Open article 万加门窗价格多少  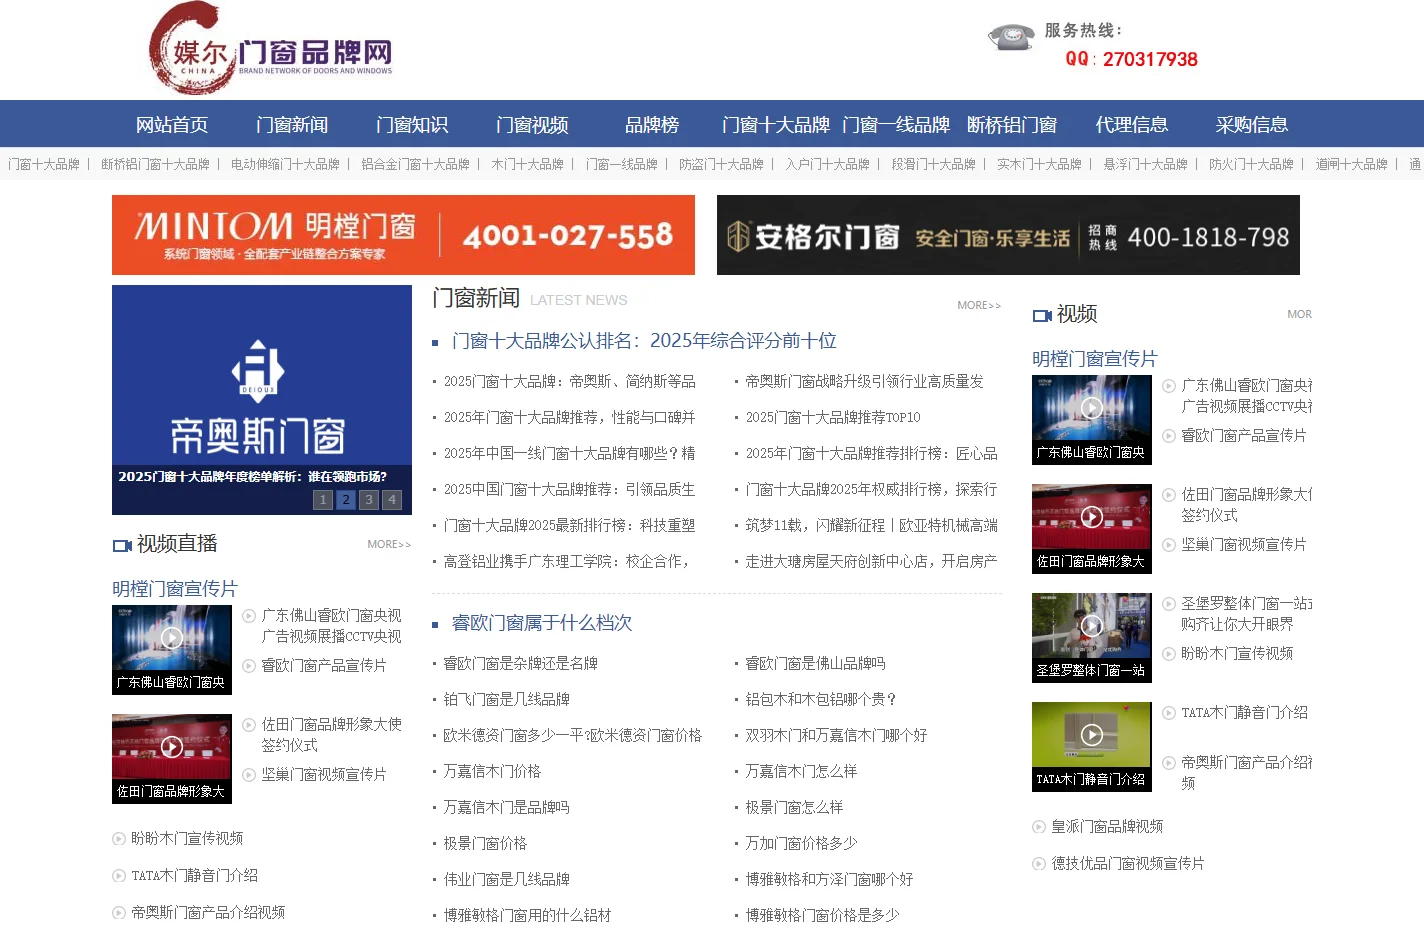[x=801, y=844]
